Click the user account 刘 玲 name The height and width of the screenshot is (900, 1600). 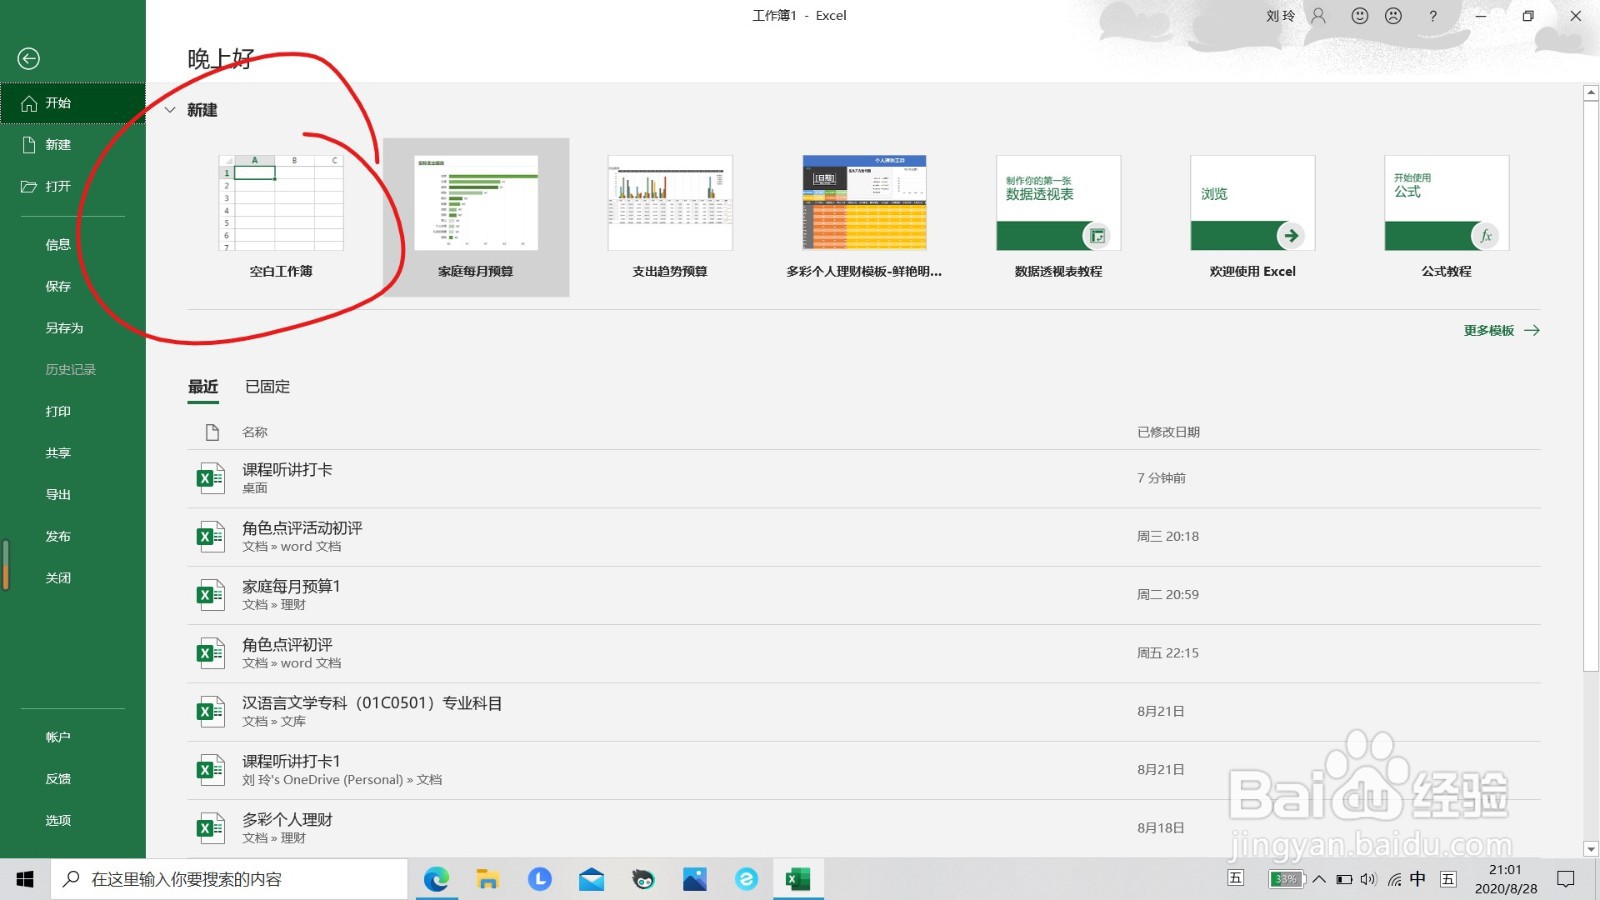(1280, 16)
